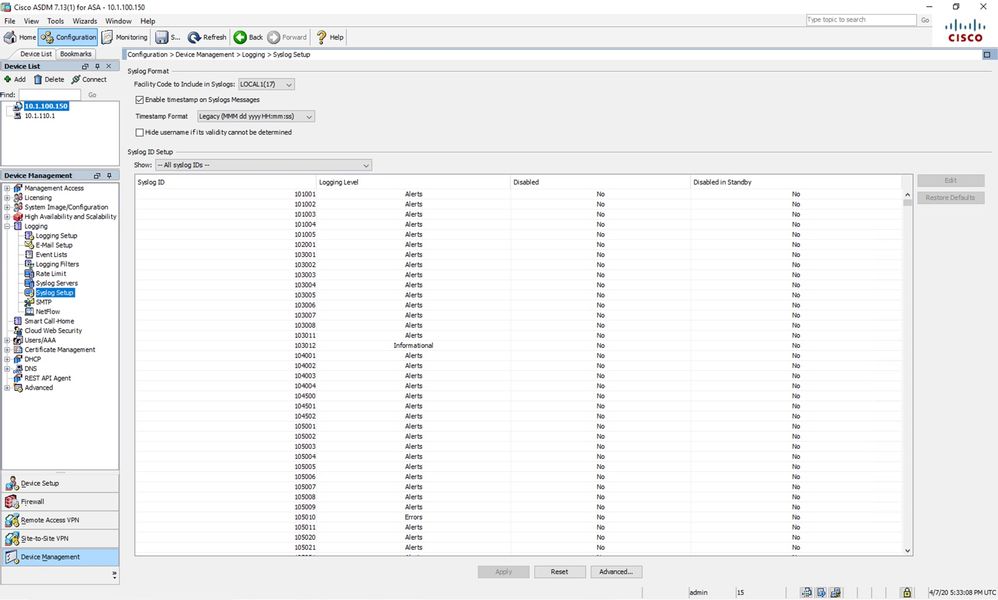The image size is (998, 600).
Task: Click the Reset button
Action: (x=559, y=572)
